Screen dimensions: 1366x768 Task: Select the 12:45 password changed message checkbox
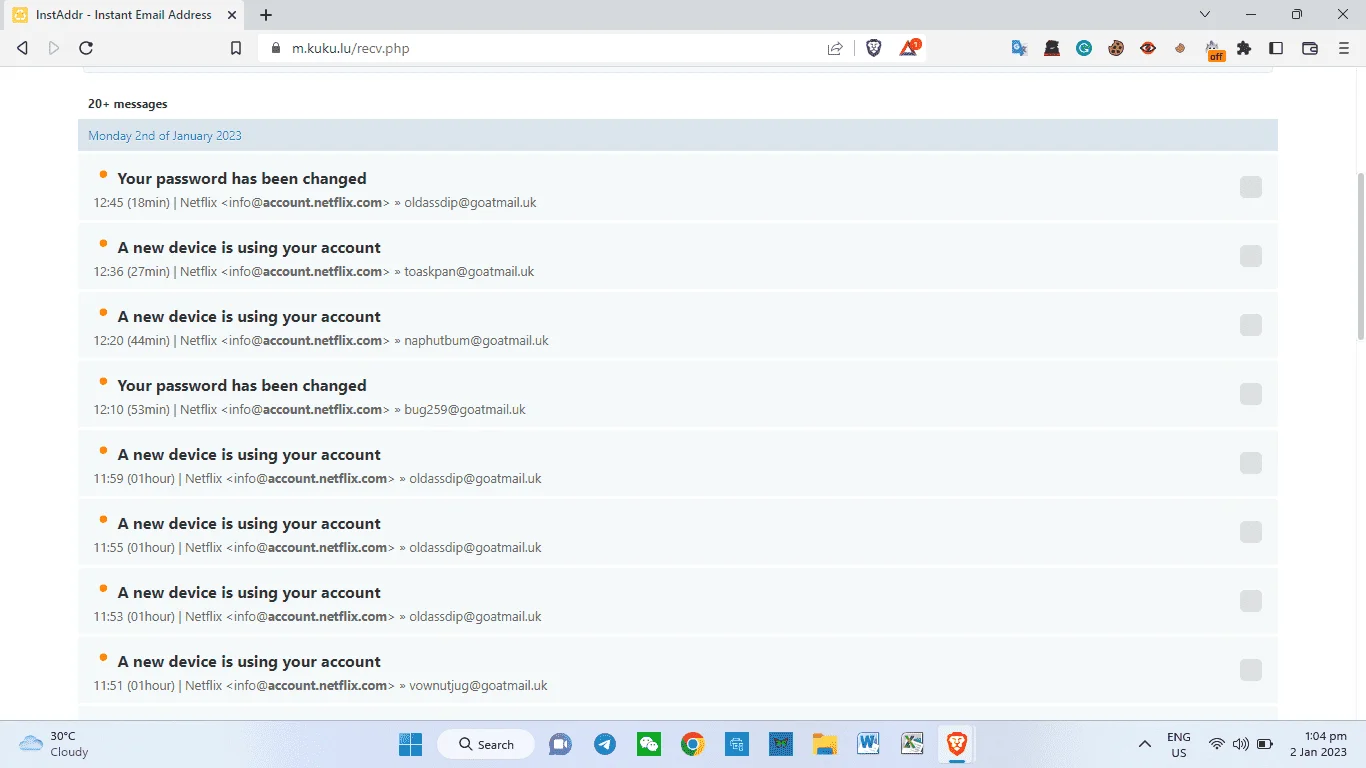point(1251,187)
